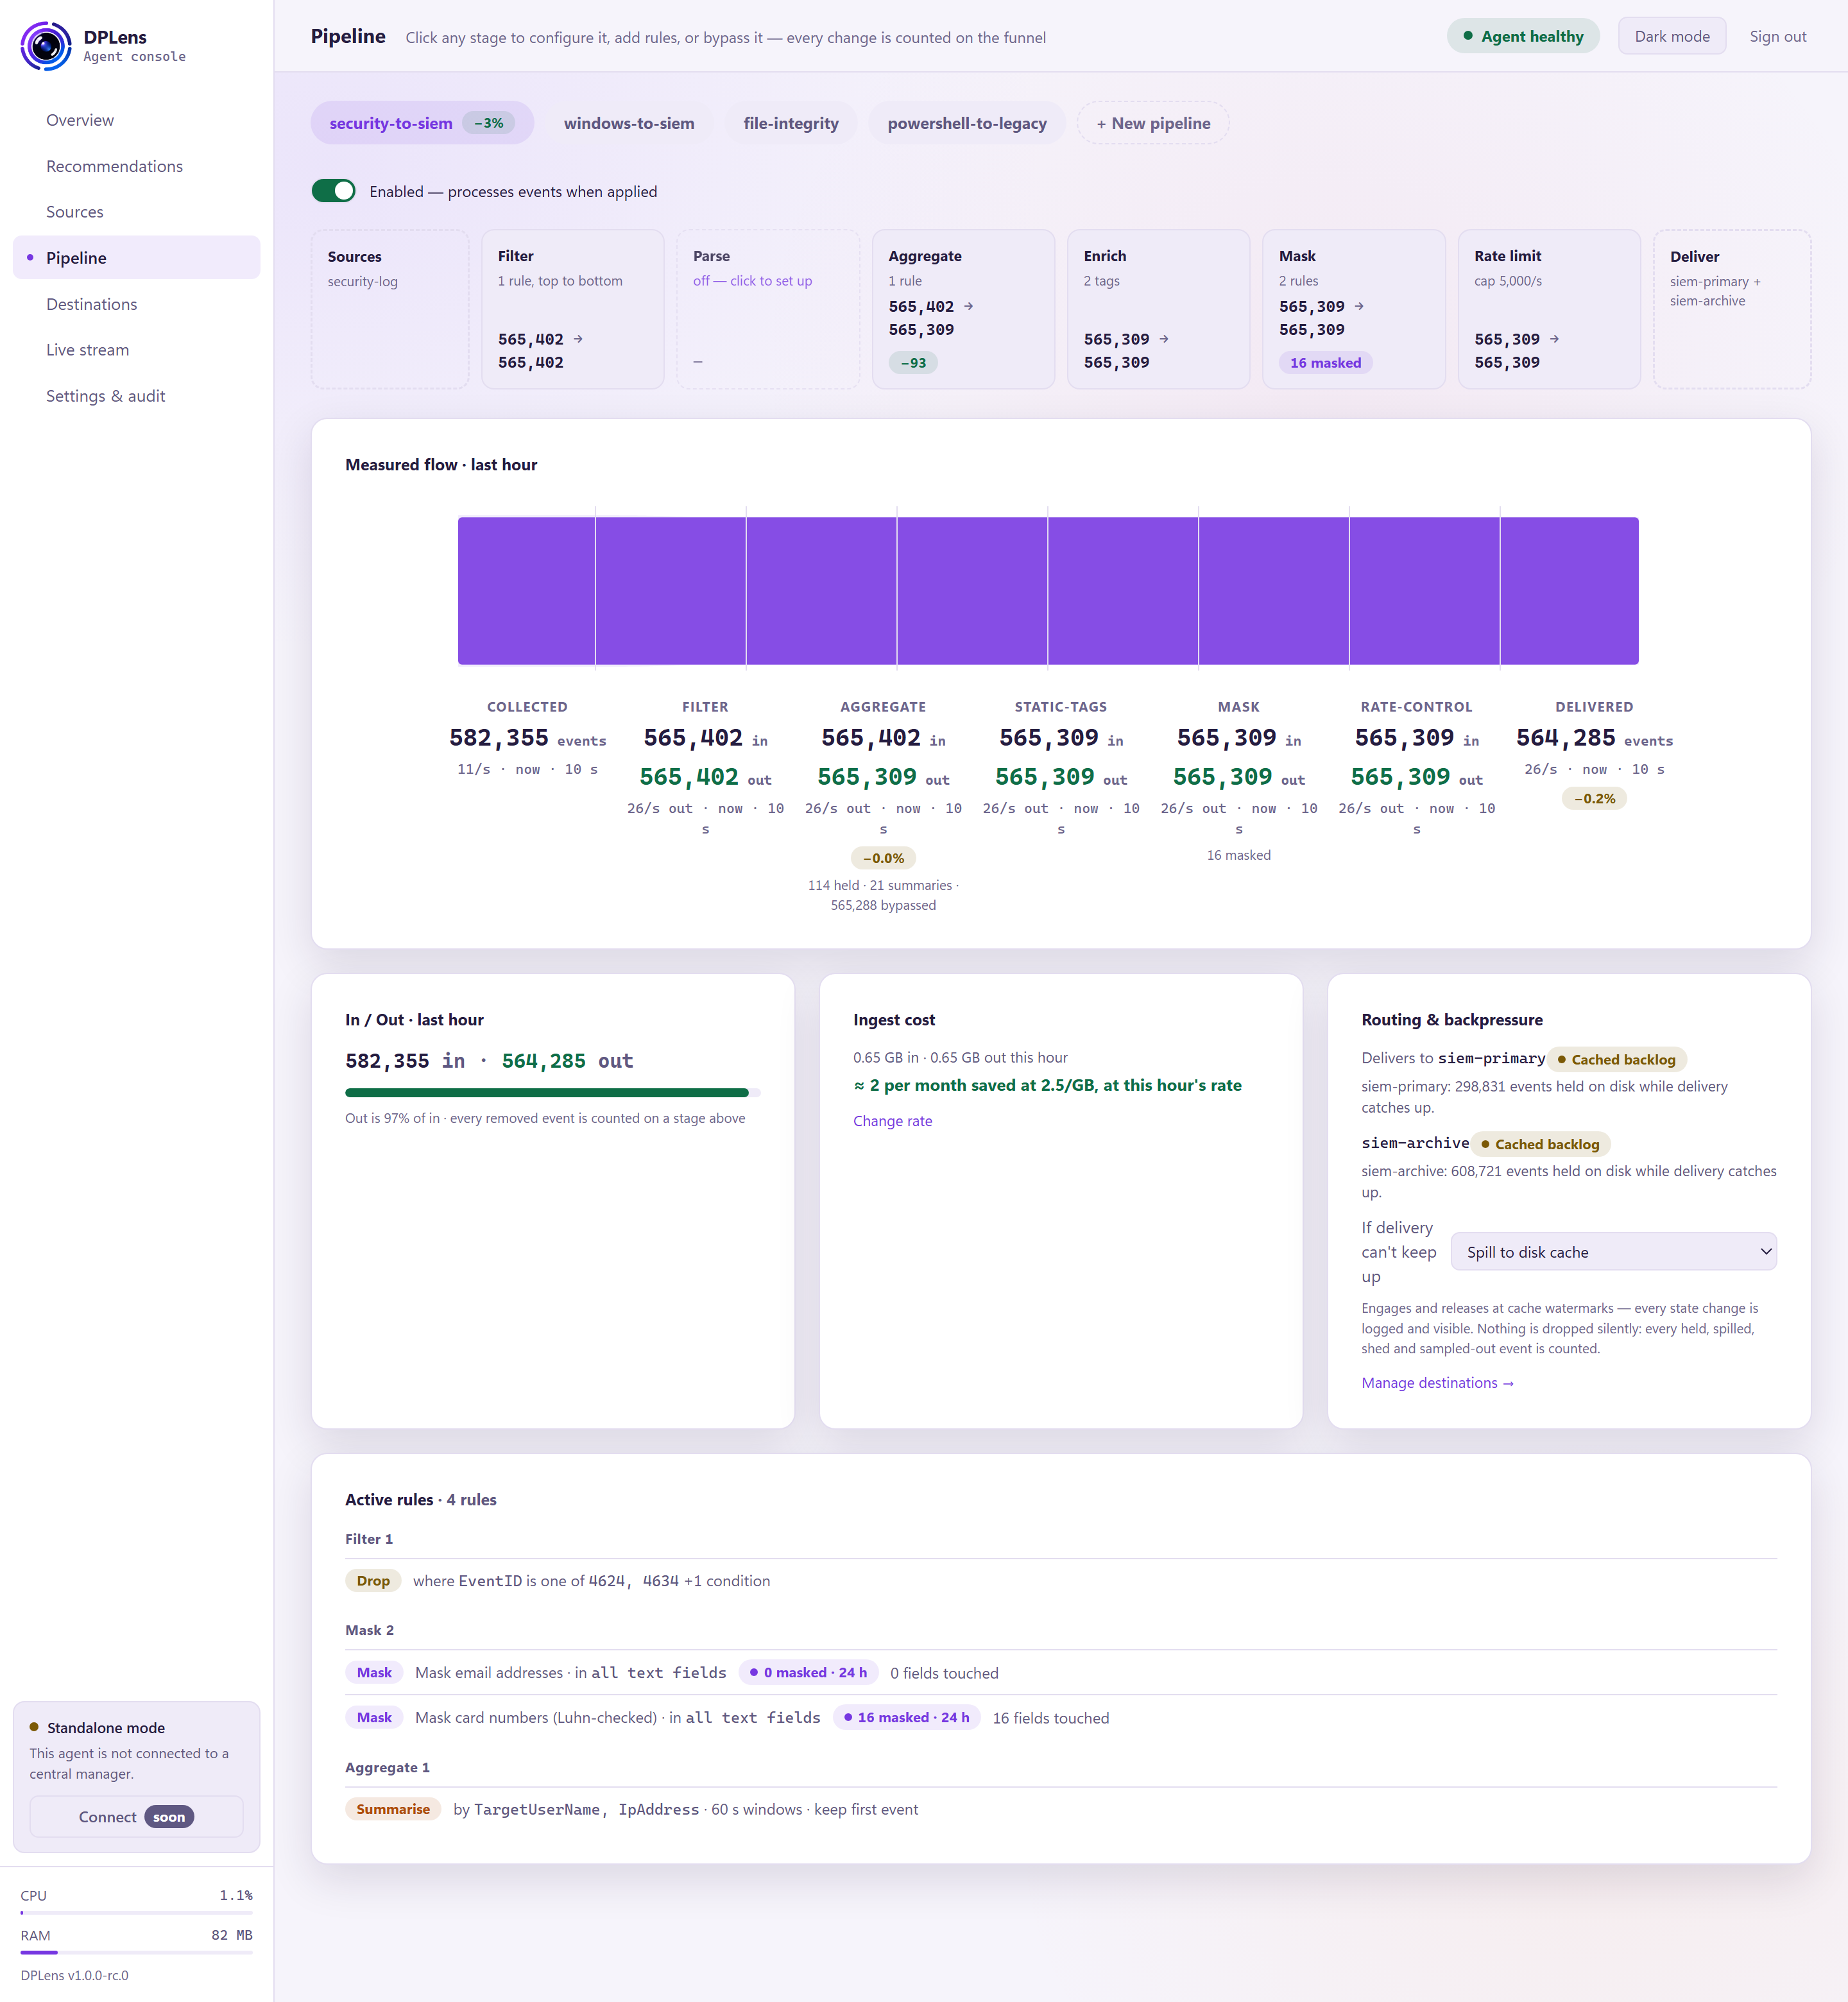This screenshot has height=2002, width=1848.
Task: Click the Collected segment of flow chart
Action: pyautogui.click(x=526, y=590)
